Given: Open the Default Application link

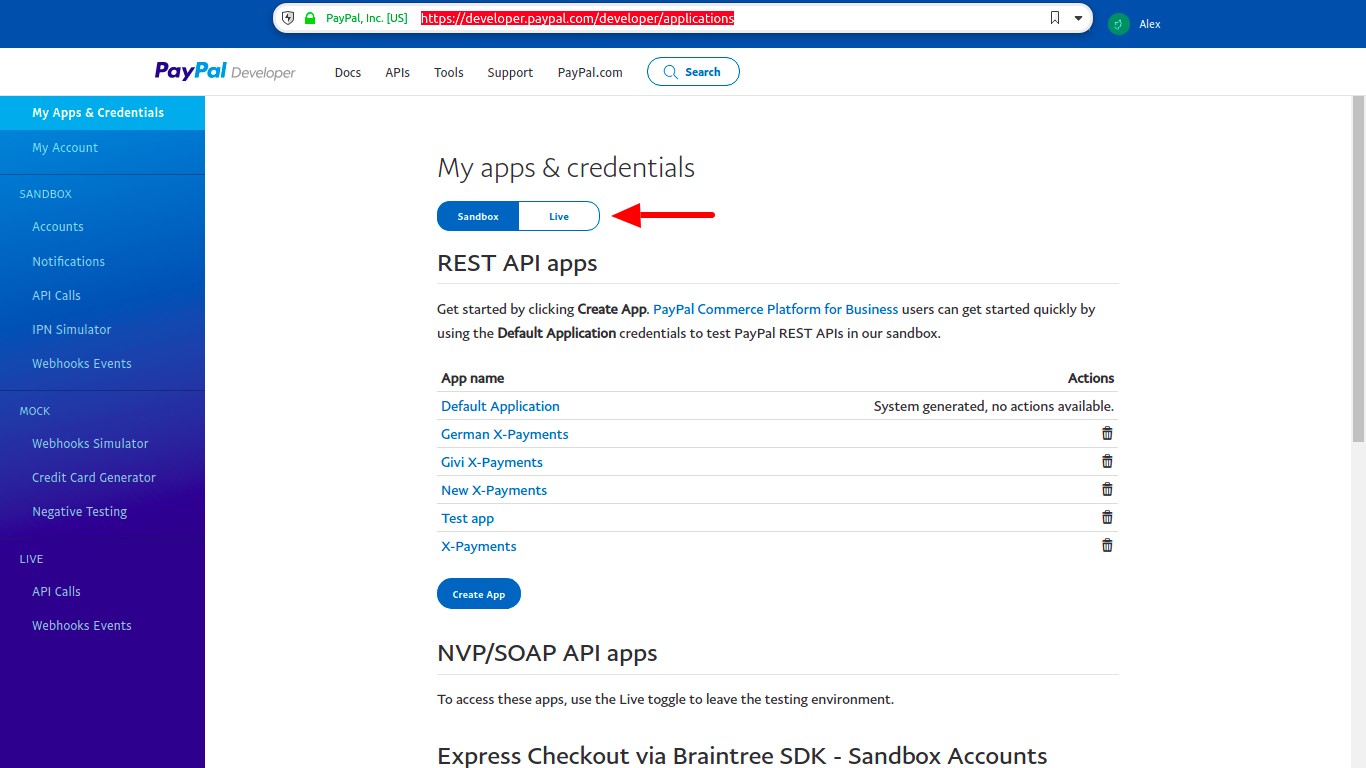Looking at the screenshot, I should tap(500, 406).
